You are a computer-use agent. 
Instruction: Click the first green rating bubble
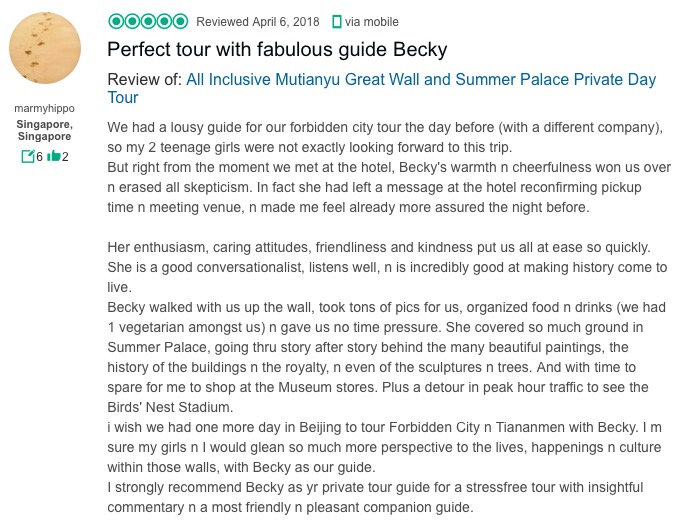tap(116, 21)
